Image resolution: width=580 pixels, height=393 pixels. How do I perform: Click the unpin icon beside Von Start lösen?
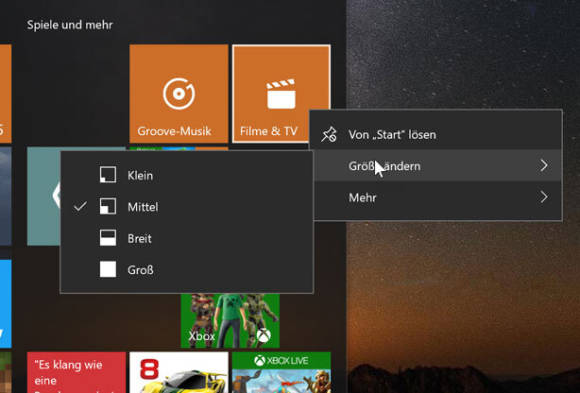point(329,134)
